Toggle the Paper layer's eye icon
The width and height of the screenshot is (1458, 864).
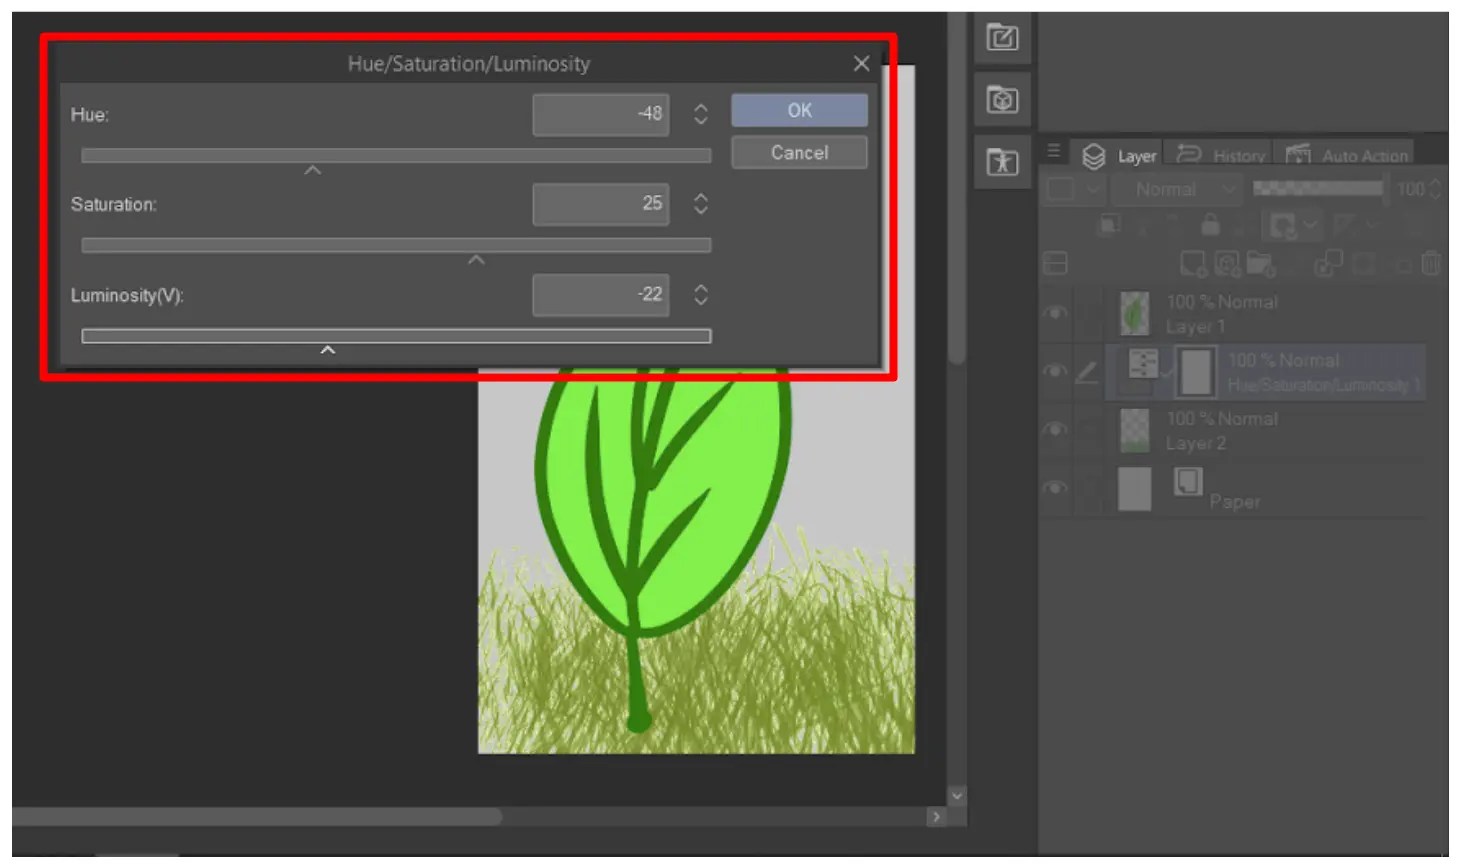[x=1055, y=488]
